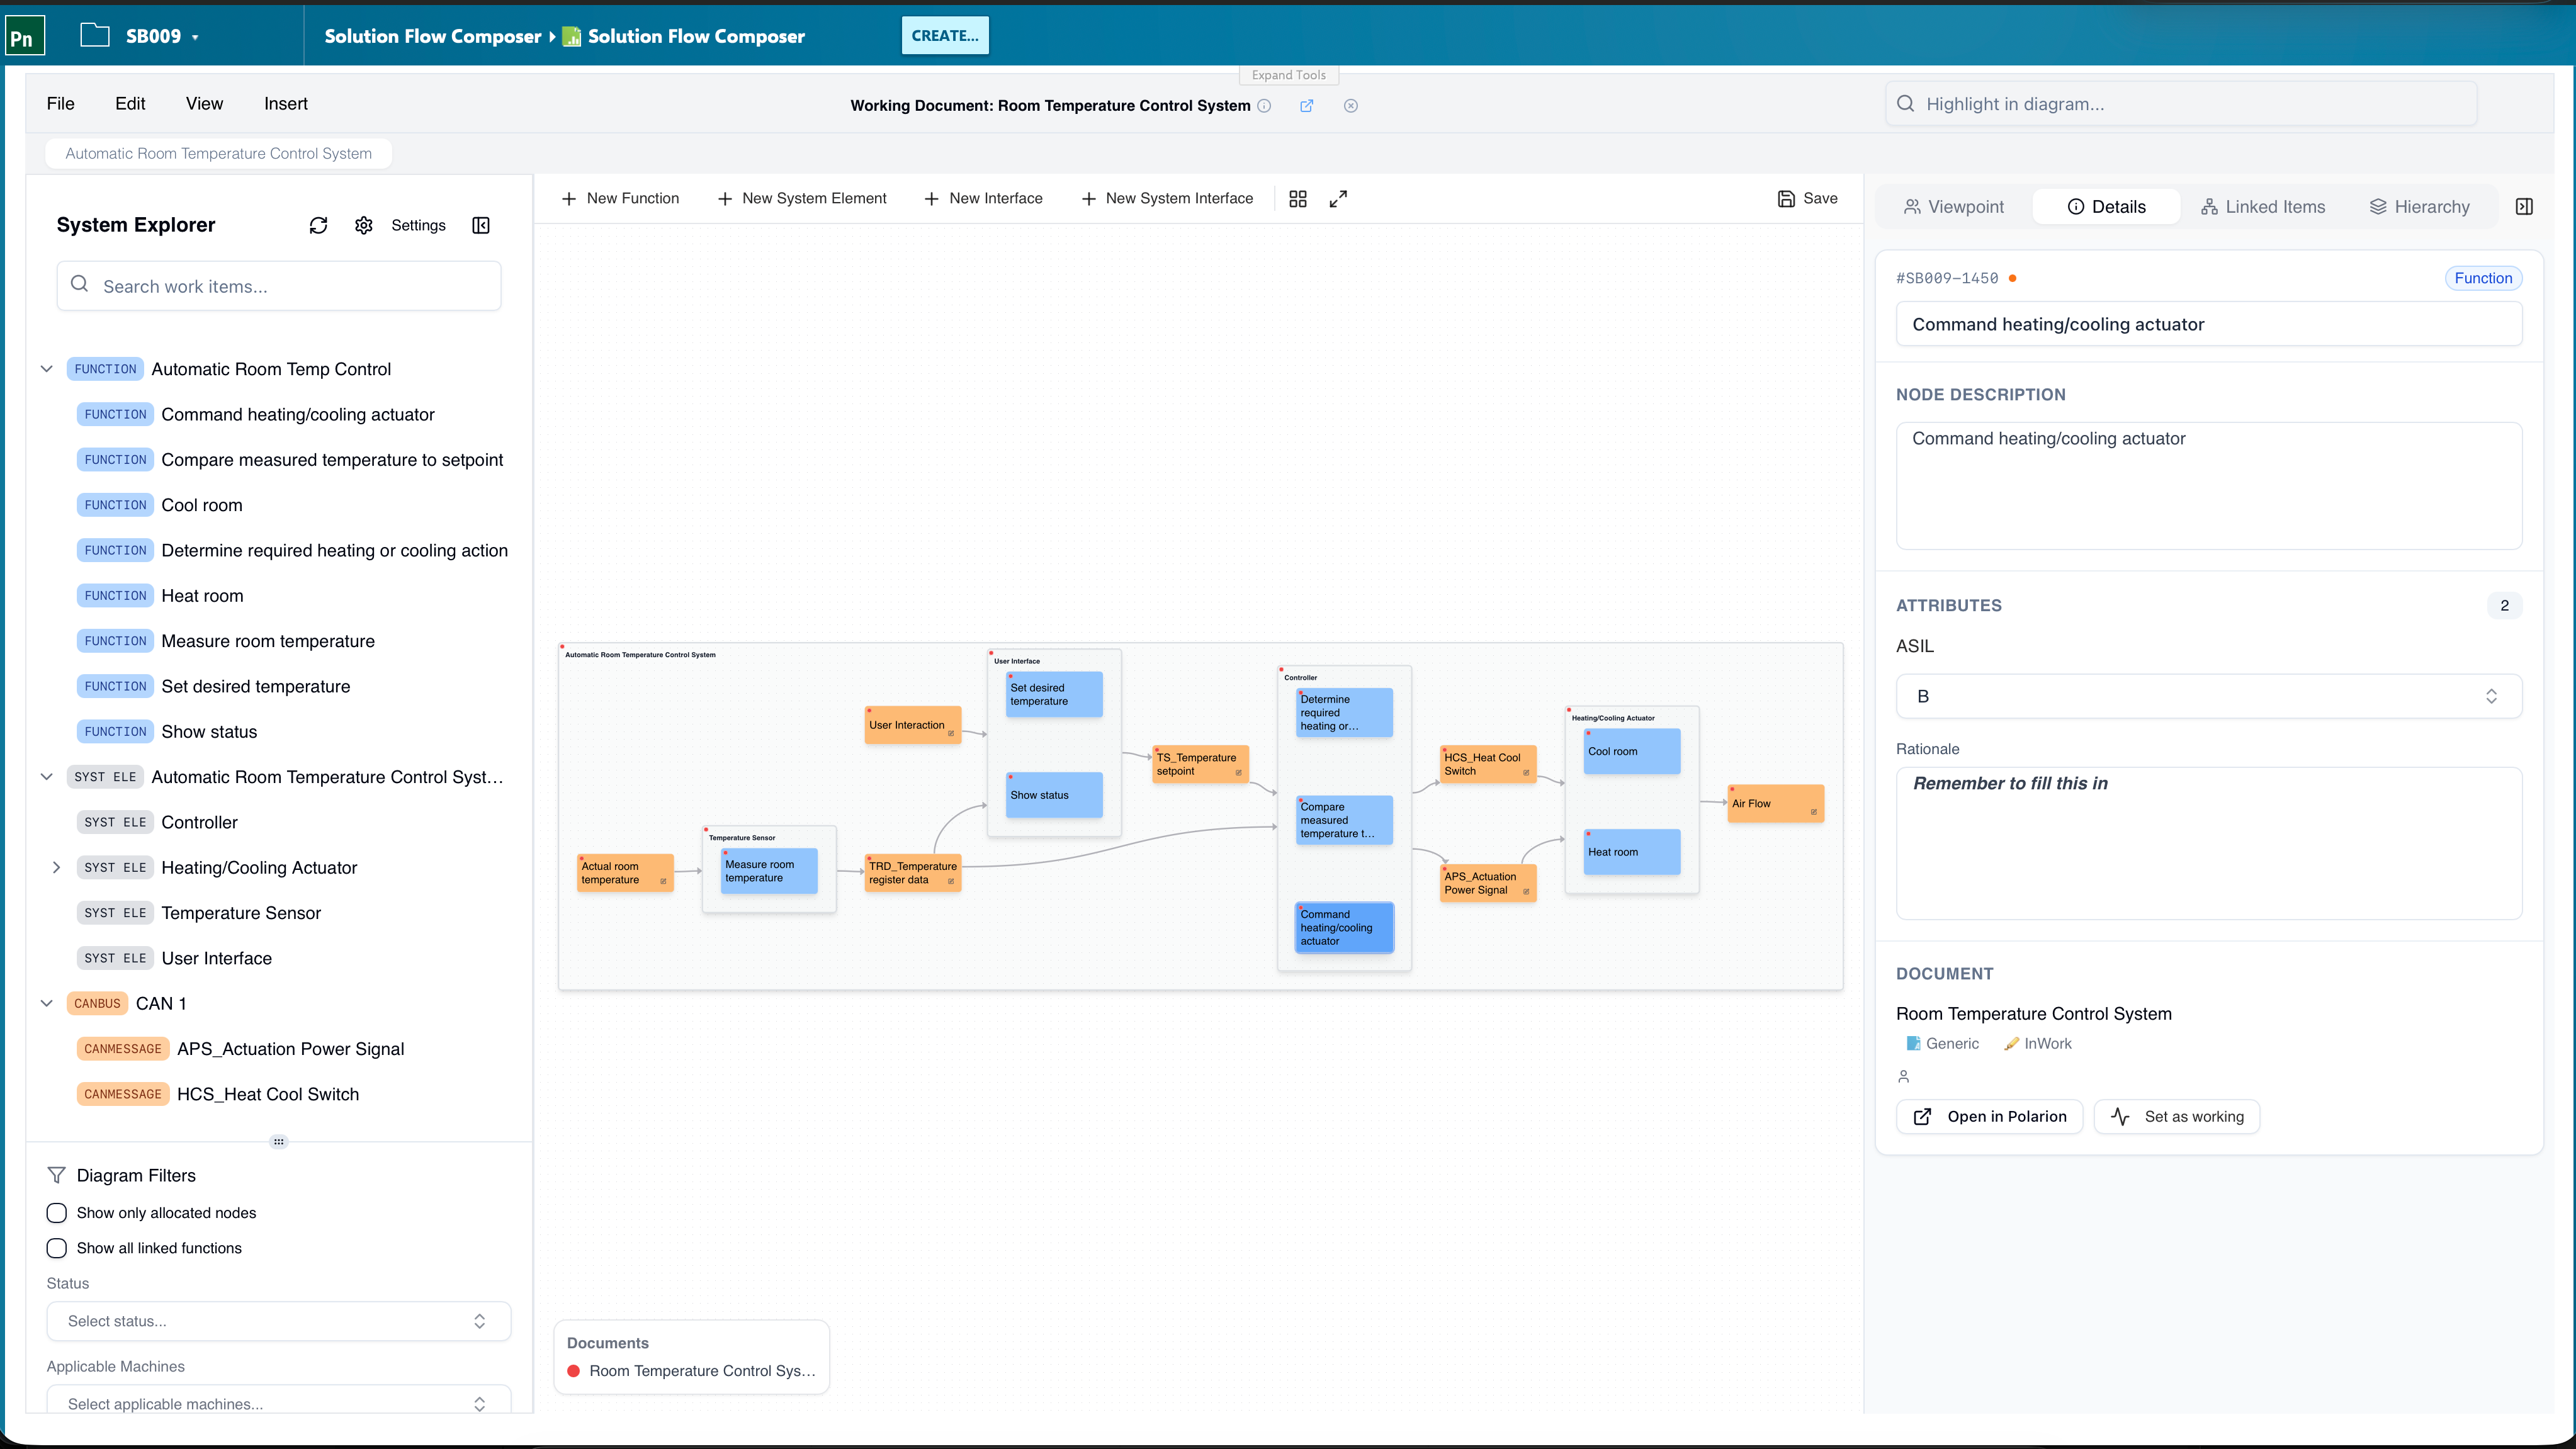The width and height of the screenshot is (2576, 1449).
Task: Click the Highlight in diagram search field
Action: click(x=2181, y=104)
